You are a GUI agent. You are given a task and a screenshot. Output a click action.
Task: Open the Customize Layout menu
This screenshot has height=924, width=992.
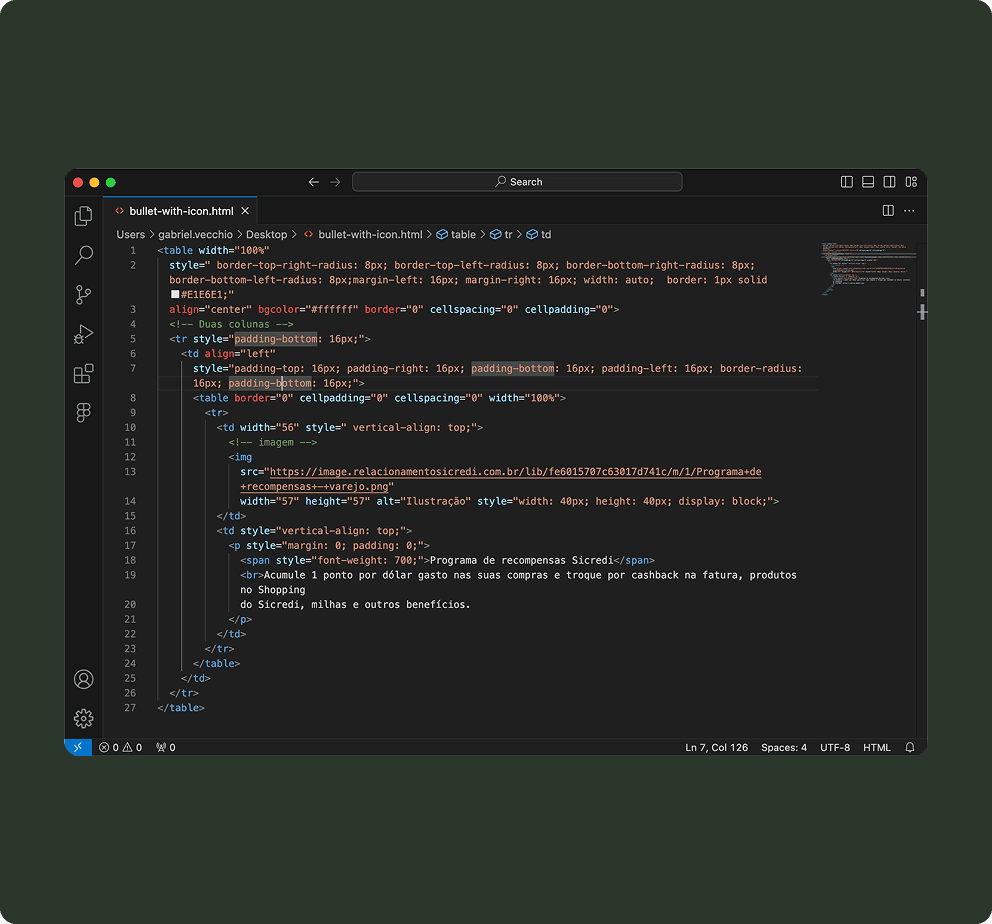911,182
